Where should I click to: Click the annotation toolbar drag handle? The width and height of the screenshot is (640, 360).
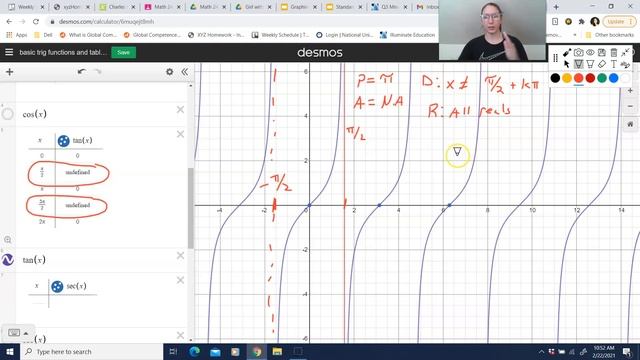pyautogui.click(x=555, y=58)
